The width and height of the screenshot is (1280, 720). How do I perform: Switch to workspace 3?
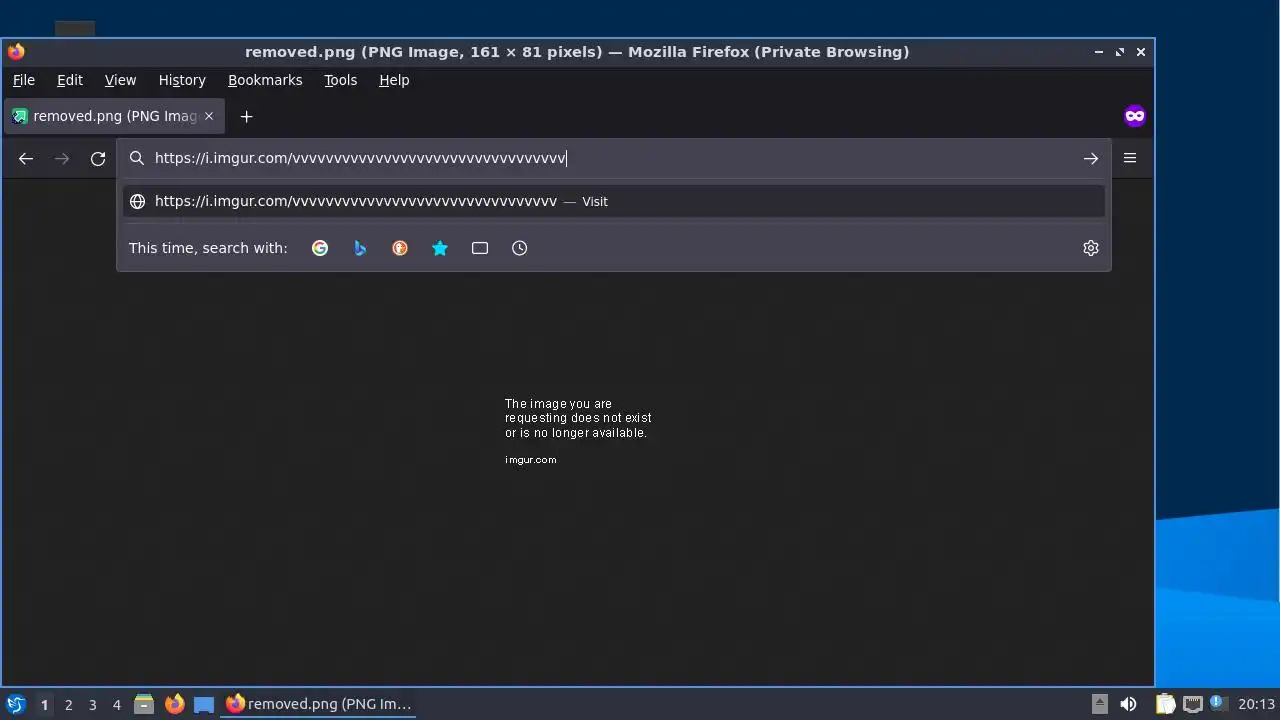tap(92, 704)
